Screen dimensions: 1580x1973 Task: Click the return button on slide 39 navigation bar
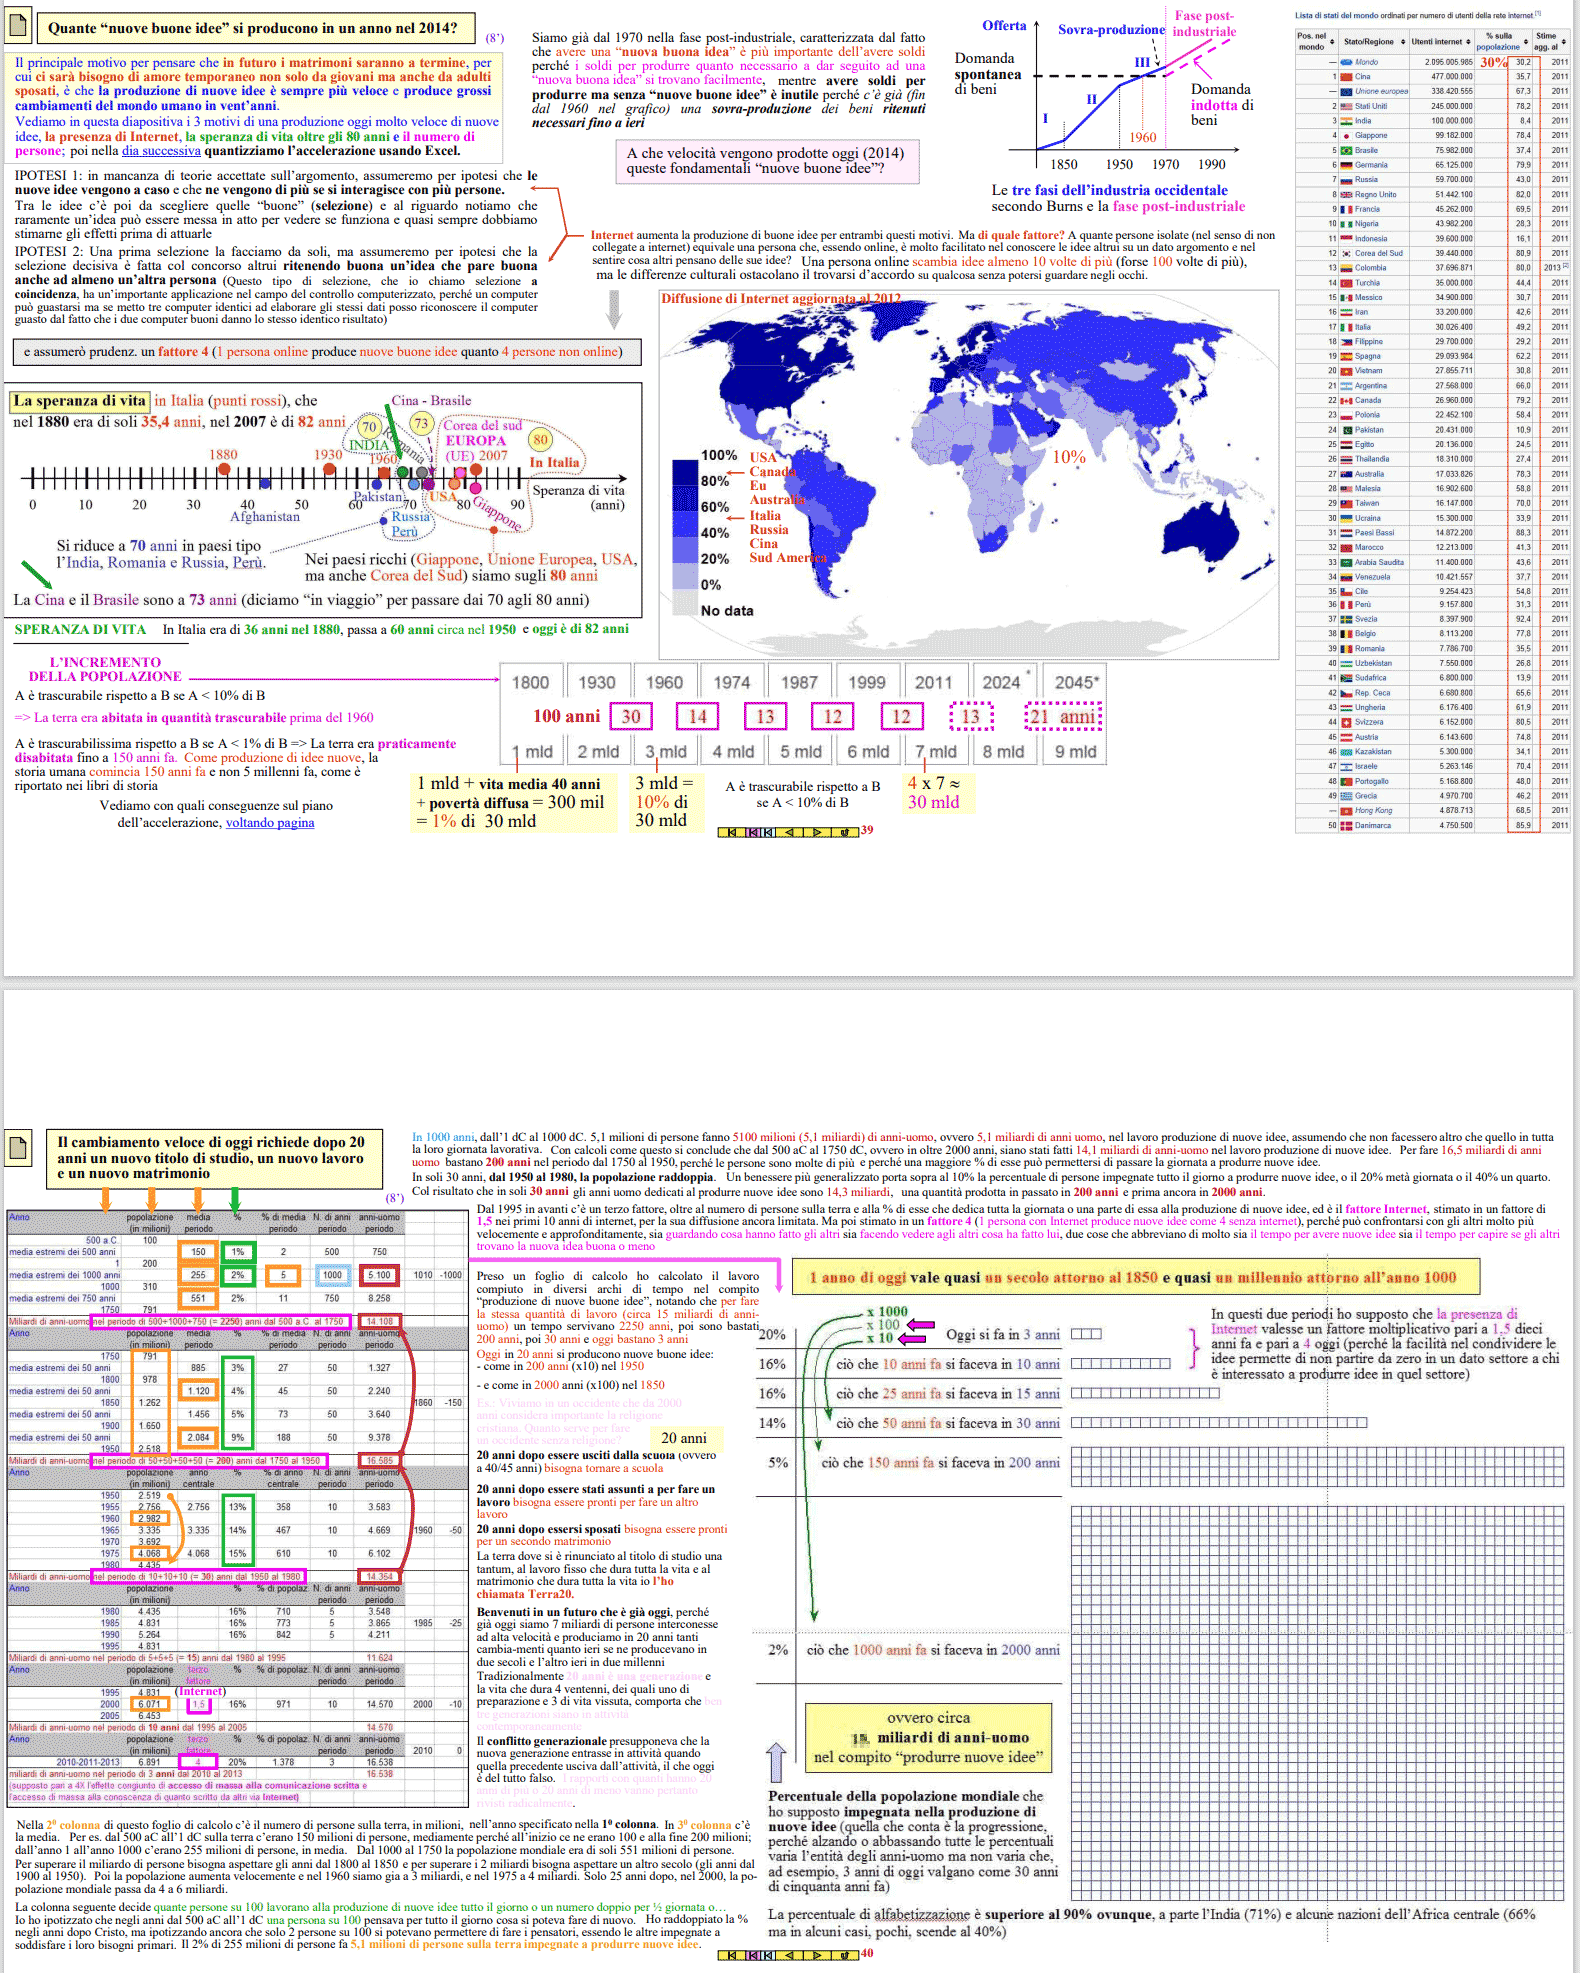845,832
